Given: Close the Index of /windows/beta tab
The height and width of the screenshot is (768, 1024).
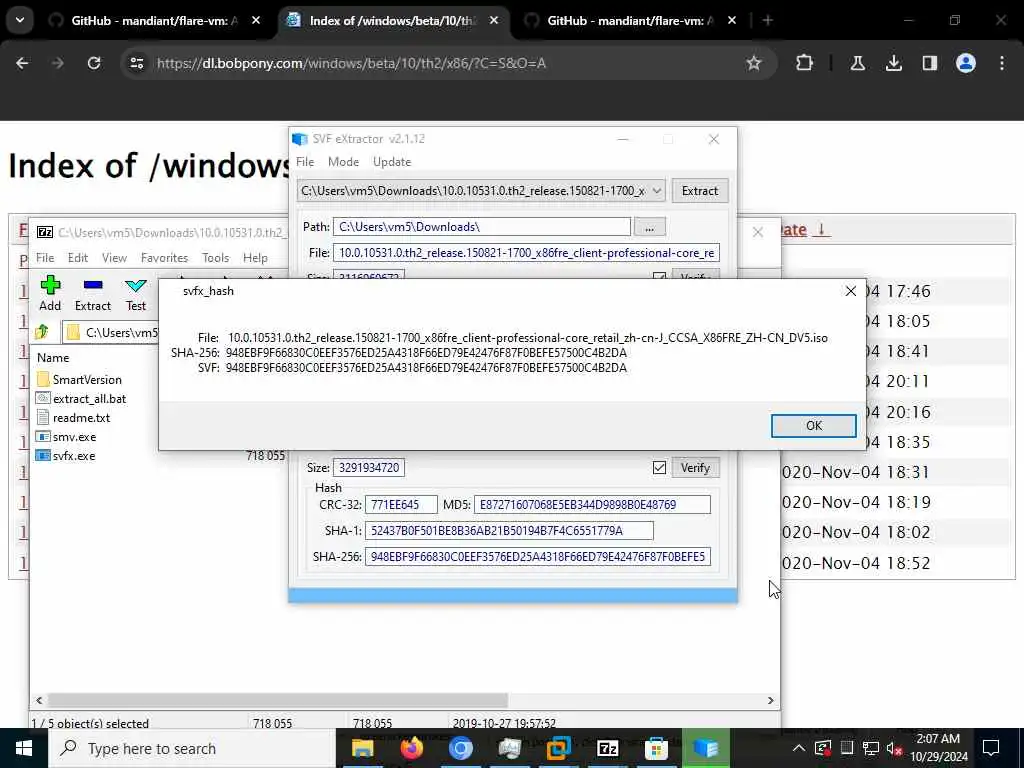Looking at the screenshot, I should tap(494, 21).
